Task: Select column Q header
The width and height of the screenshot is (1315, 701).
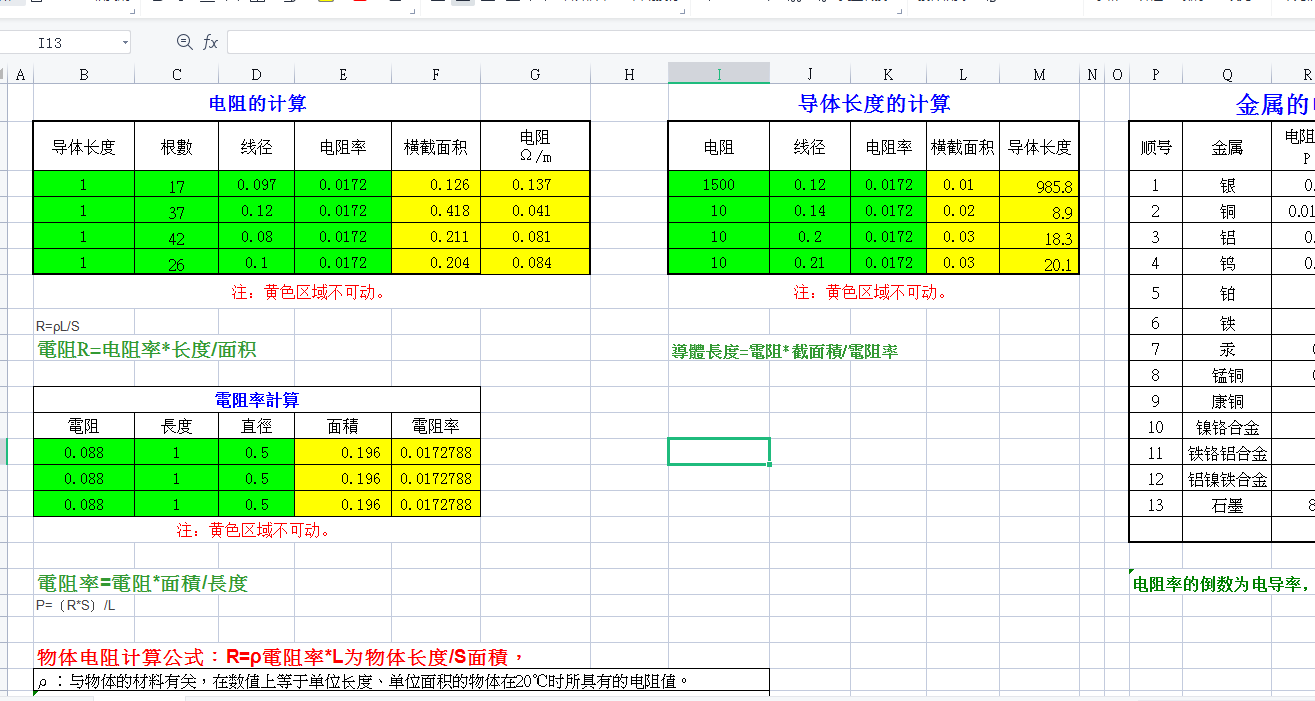Action: click(1227, 74)
